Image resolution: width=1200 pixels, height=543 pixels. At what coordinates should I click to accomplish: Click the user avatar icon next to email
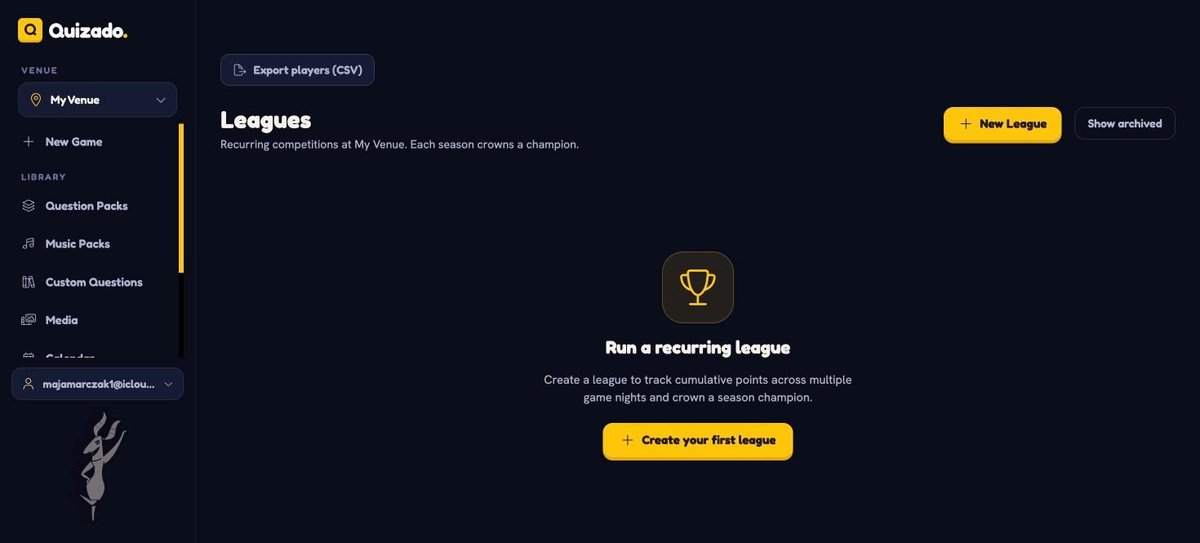coord(28,384)
